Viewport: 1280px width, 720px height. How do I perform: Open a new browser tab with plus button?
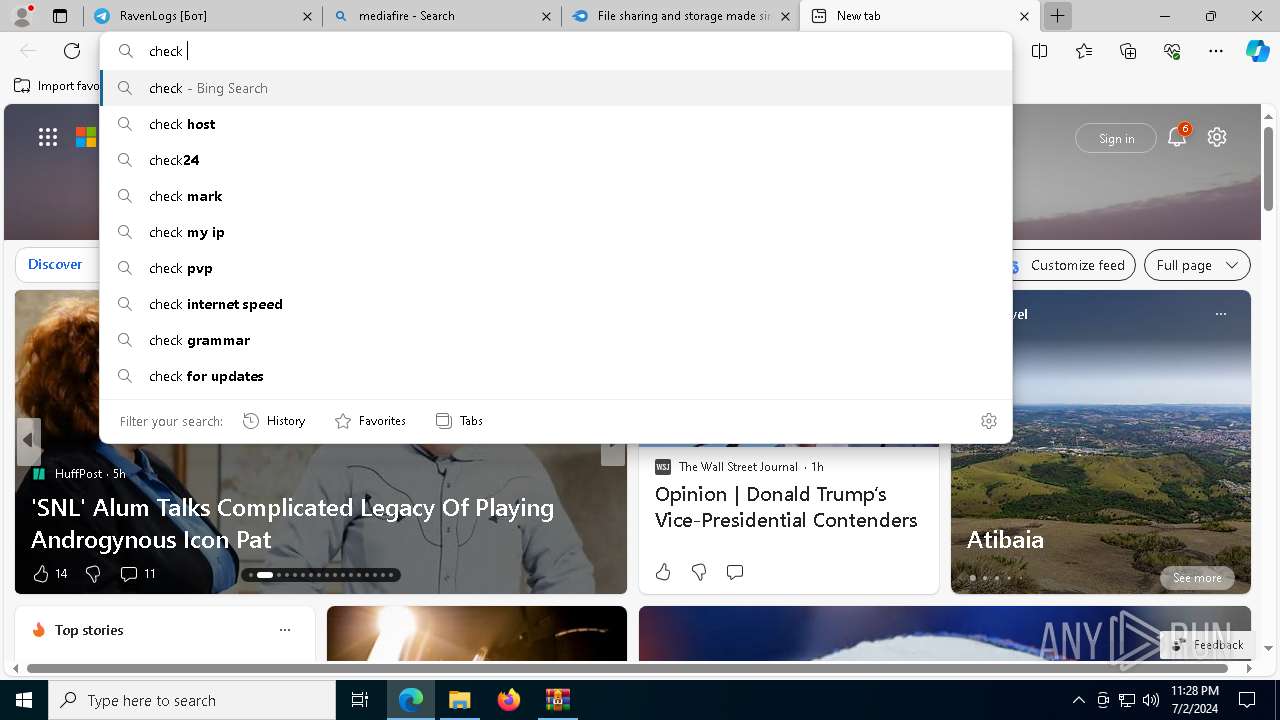[1057, 16]
